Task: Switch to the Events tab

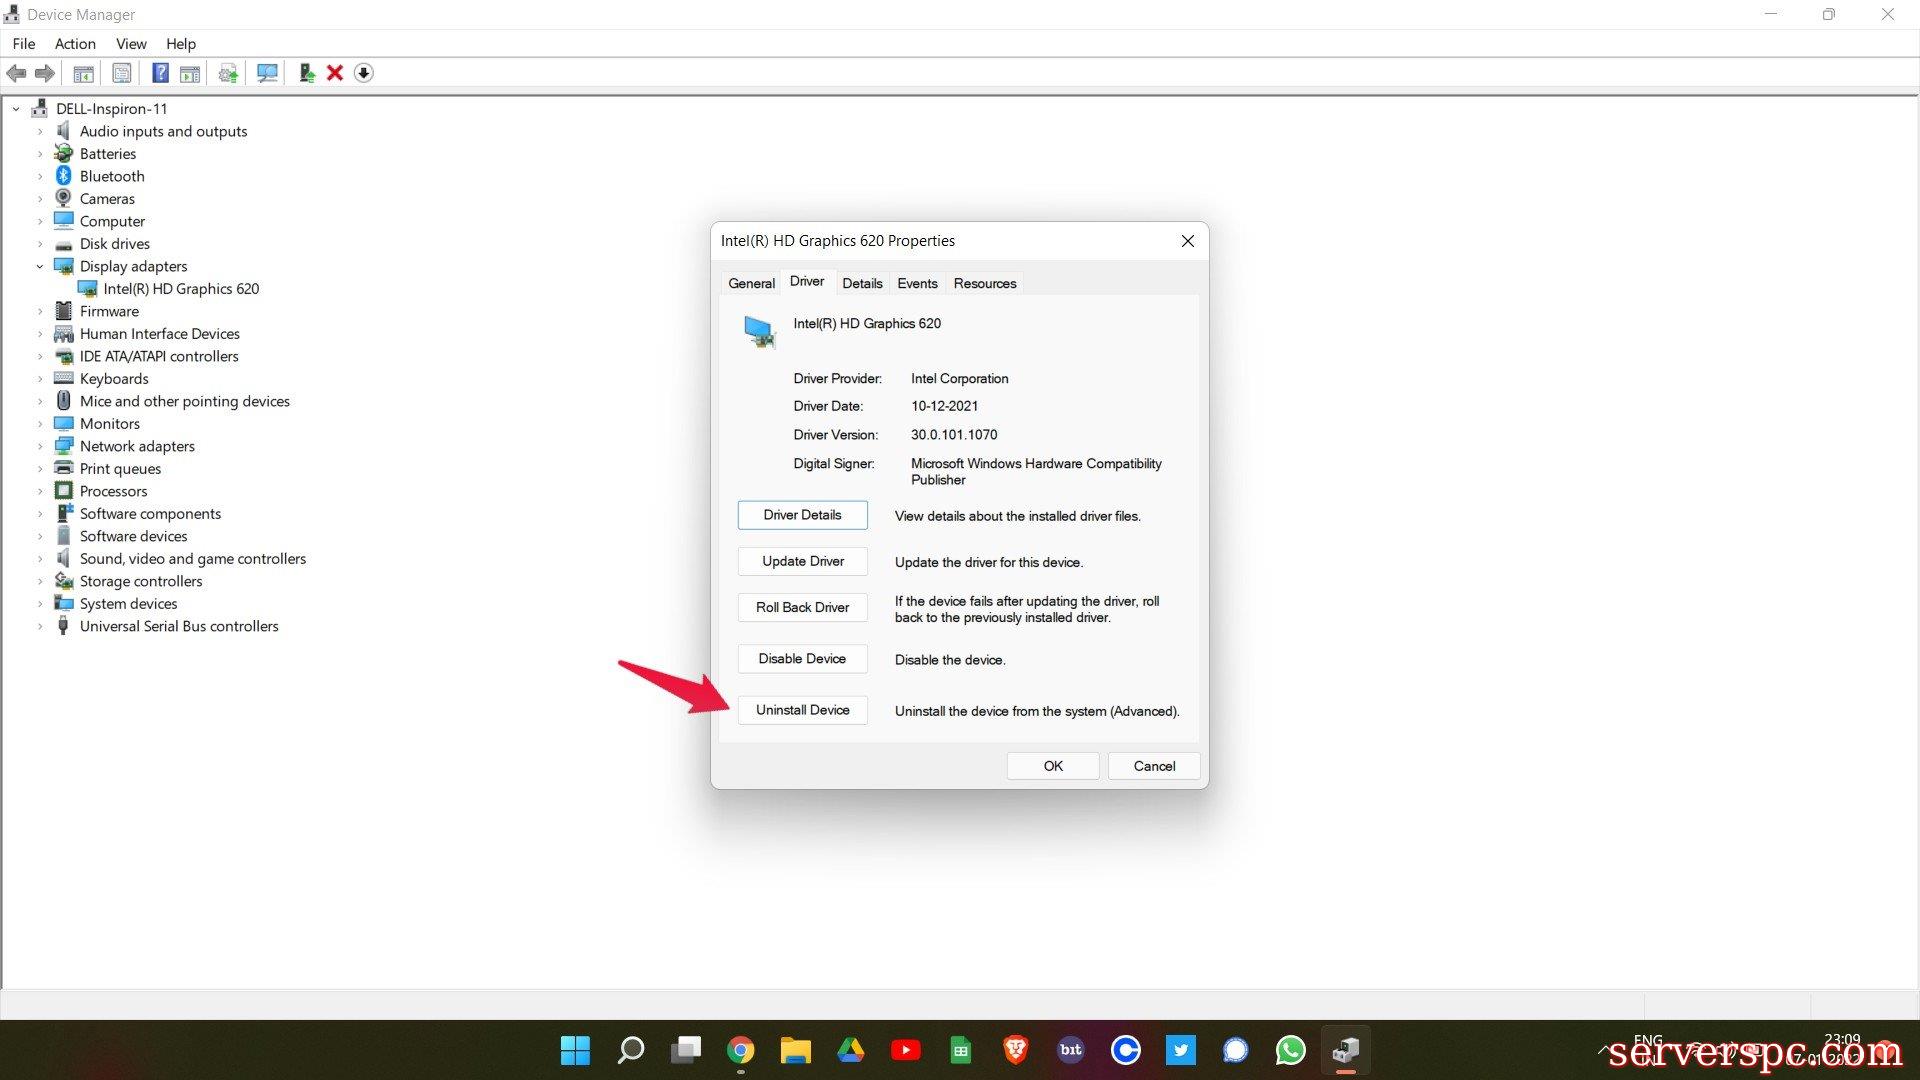Action: 917,283
